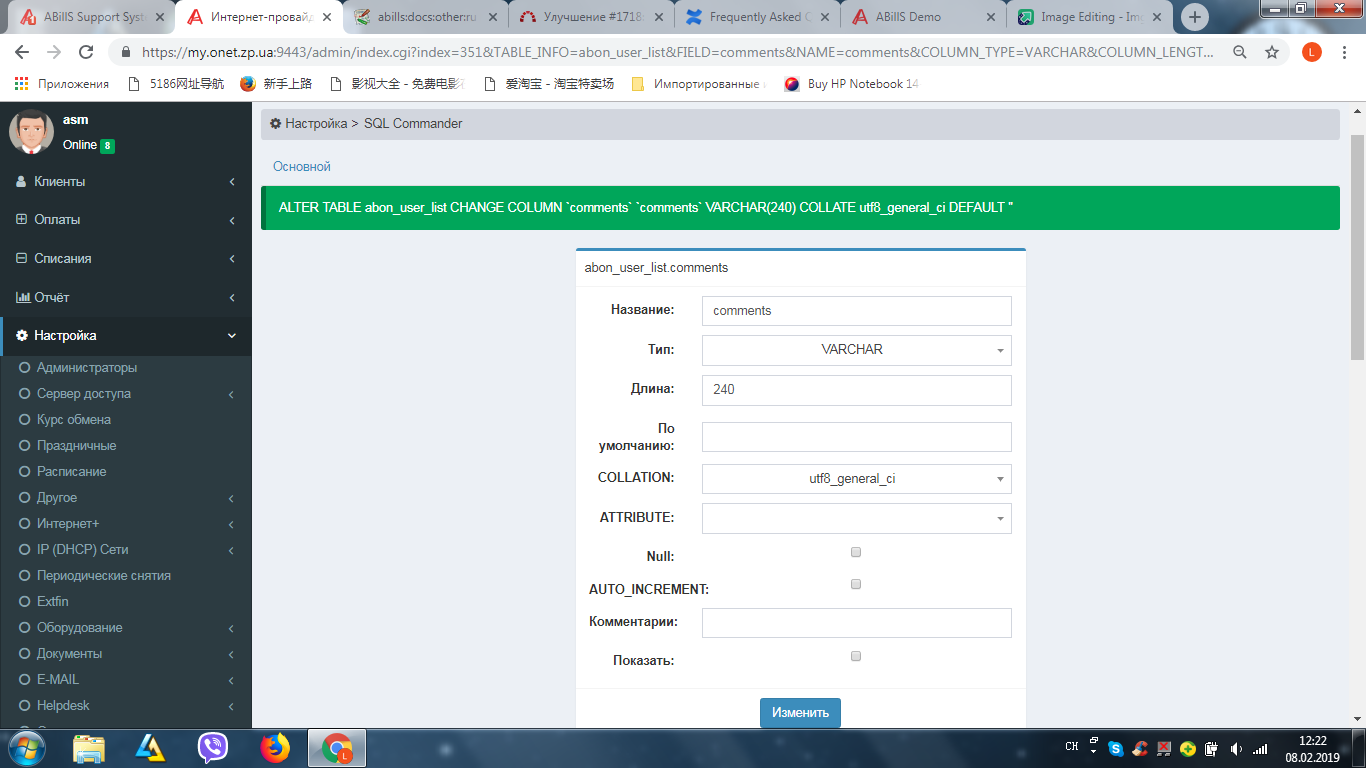Check the Показать checkbox
The image size is (1366, 768).
855,656
